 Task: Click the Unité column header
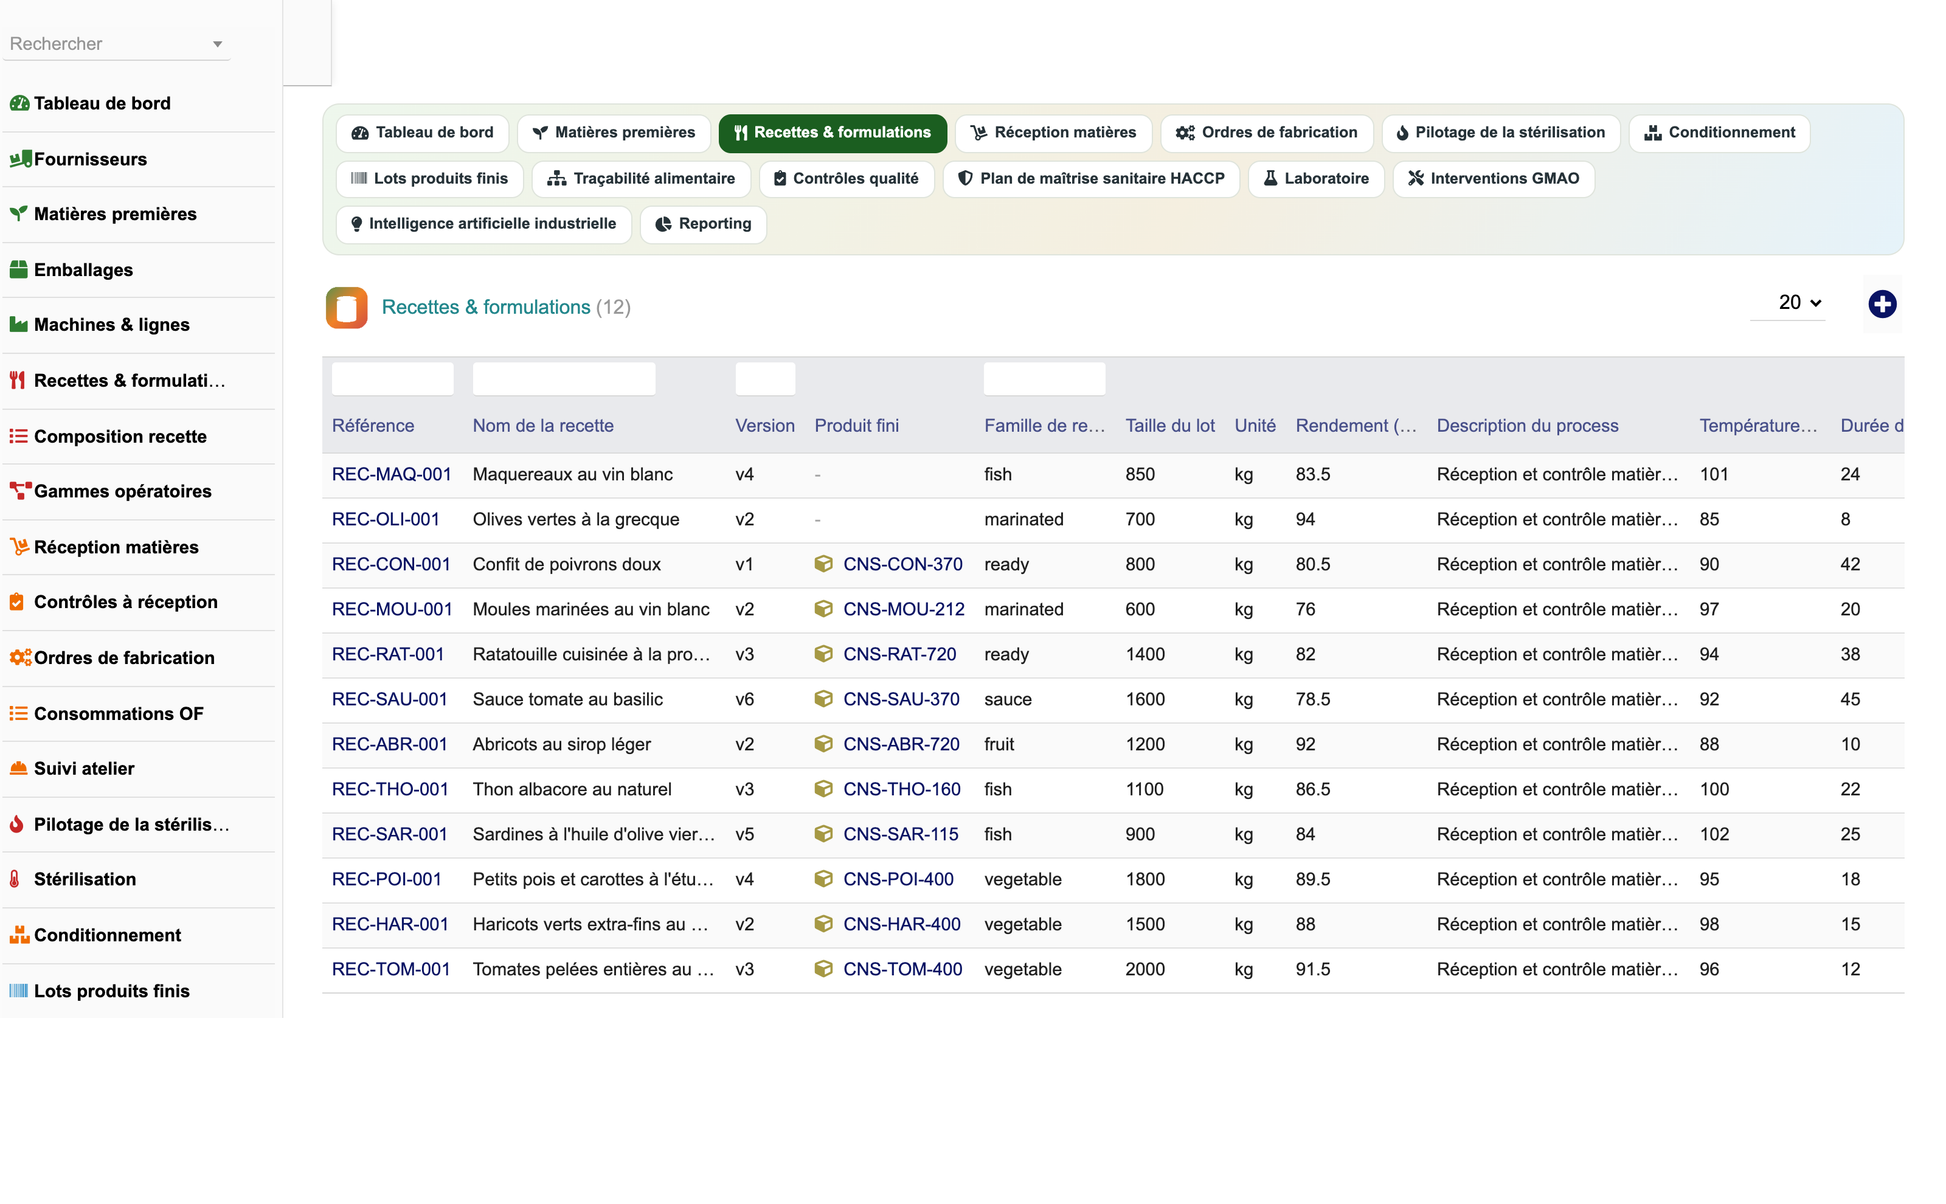(x=1255, y=426)
